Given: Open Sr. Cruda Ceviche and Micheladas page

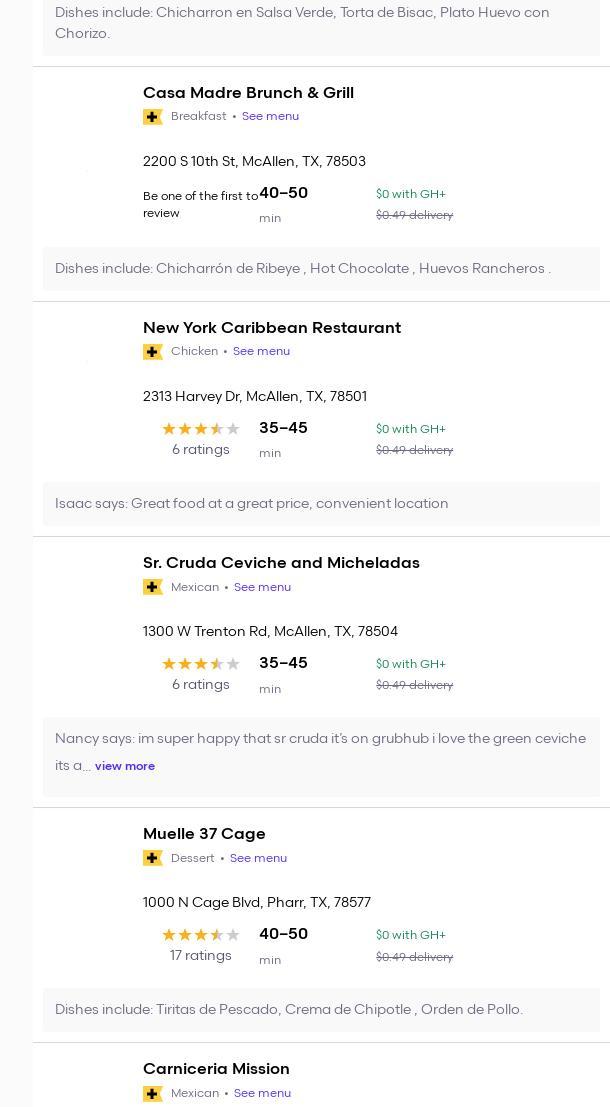Looking at the screenshot, I should tap(281, 563).
